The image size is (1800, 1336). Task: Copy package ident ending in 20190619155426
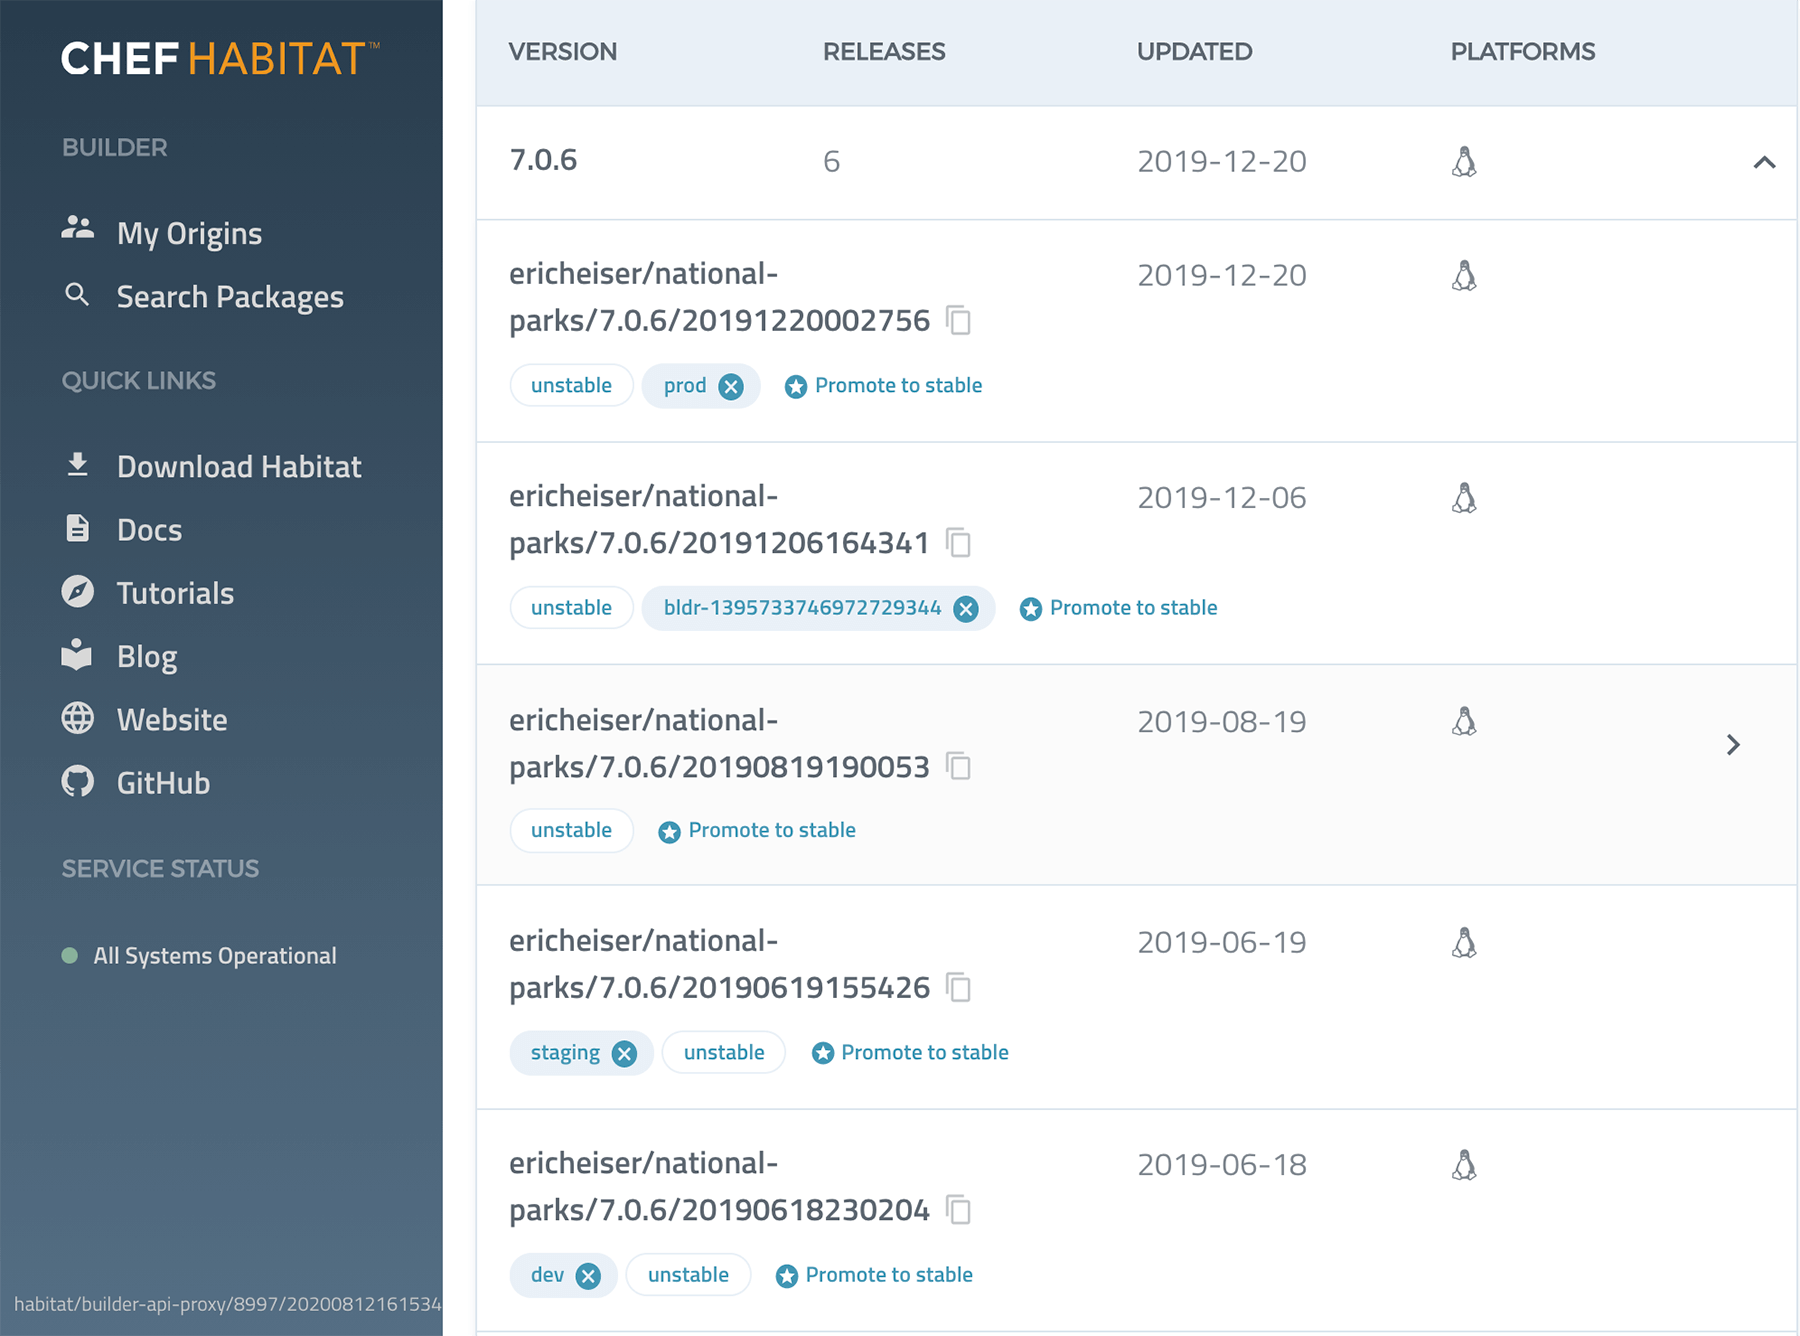click(x=958, y=988)
